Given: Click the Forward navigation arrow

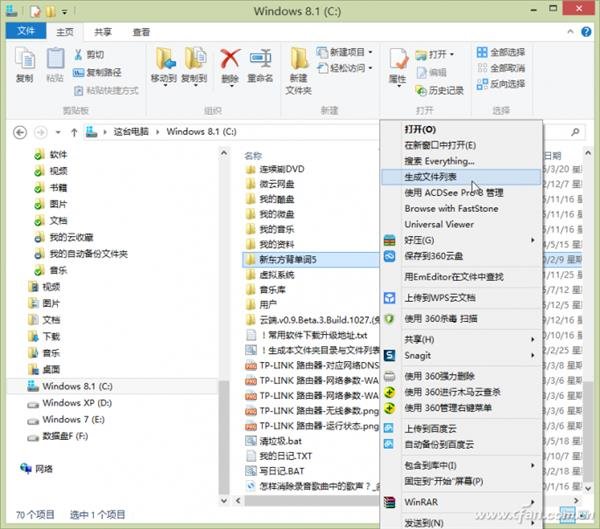Looking at the screenshot, I should pos(41,132).
